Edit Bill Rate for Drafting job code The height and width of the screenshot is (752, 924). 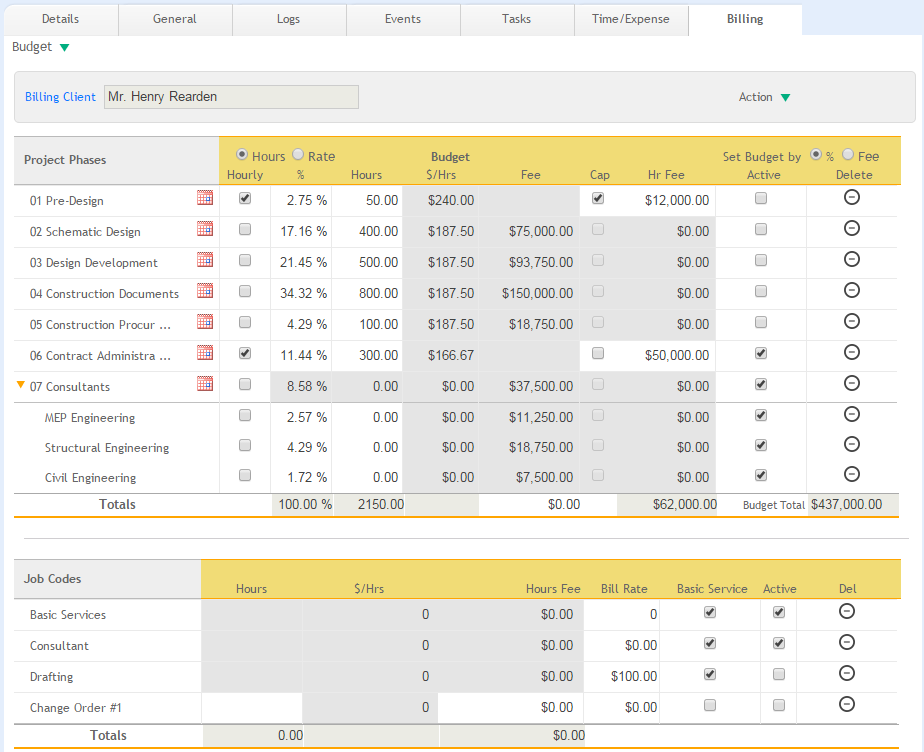622,677
